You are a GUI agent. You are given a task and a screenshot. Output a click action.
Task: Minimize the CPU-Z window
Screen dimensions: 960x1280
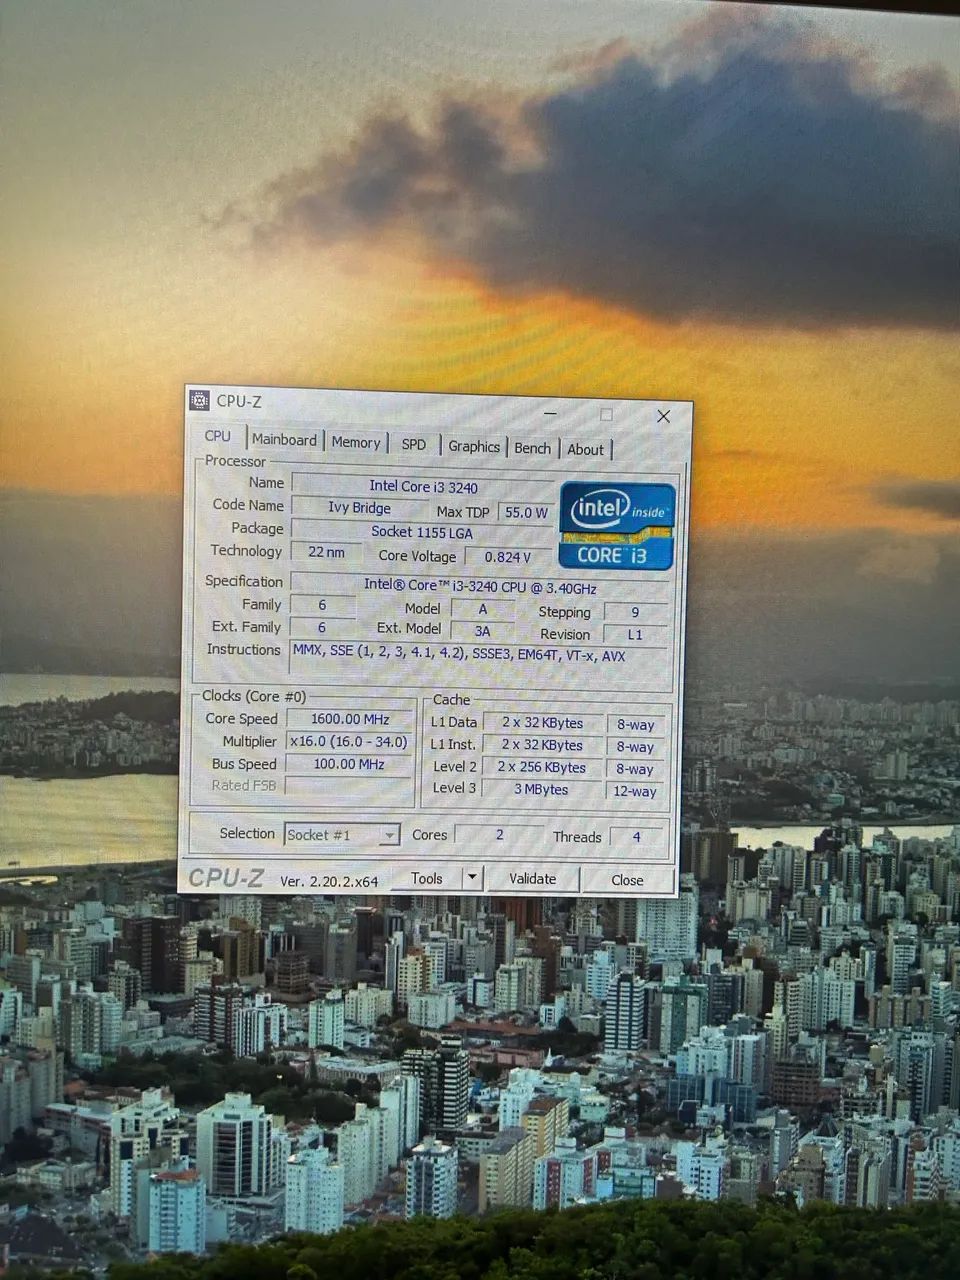551,412
